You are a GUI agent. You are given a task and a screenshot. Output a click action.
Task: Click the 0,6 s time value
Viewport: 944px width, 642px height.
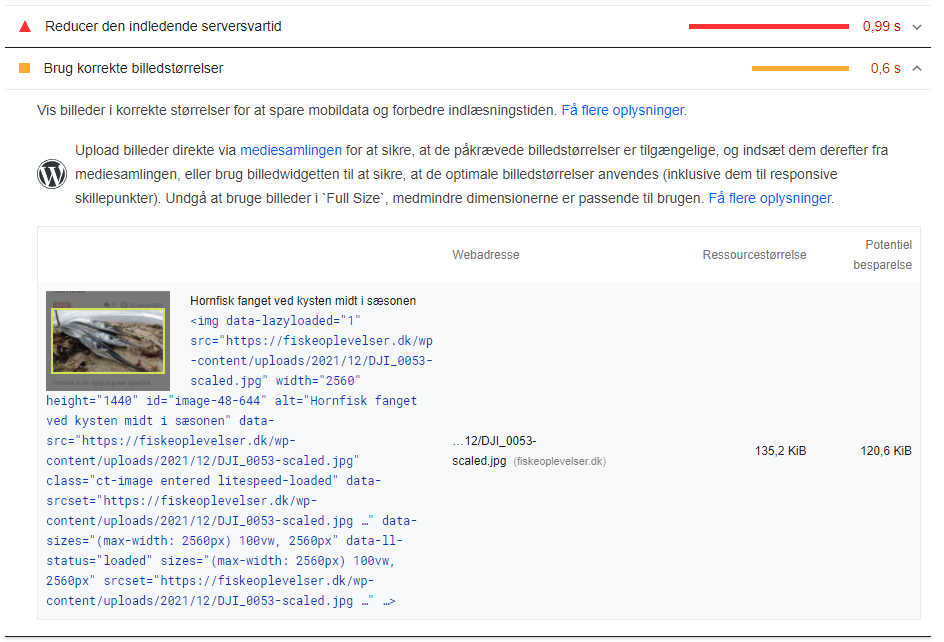pyautogui.click(x=886, y=68)
